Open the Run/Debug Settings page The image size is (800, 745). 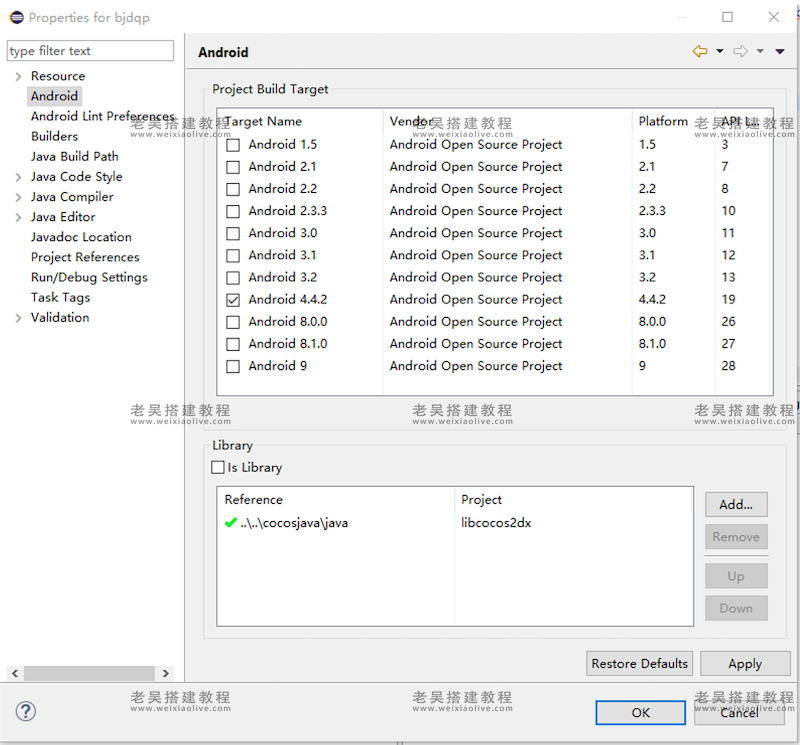click(x=89, y=277)
